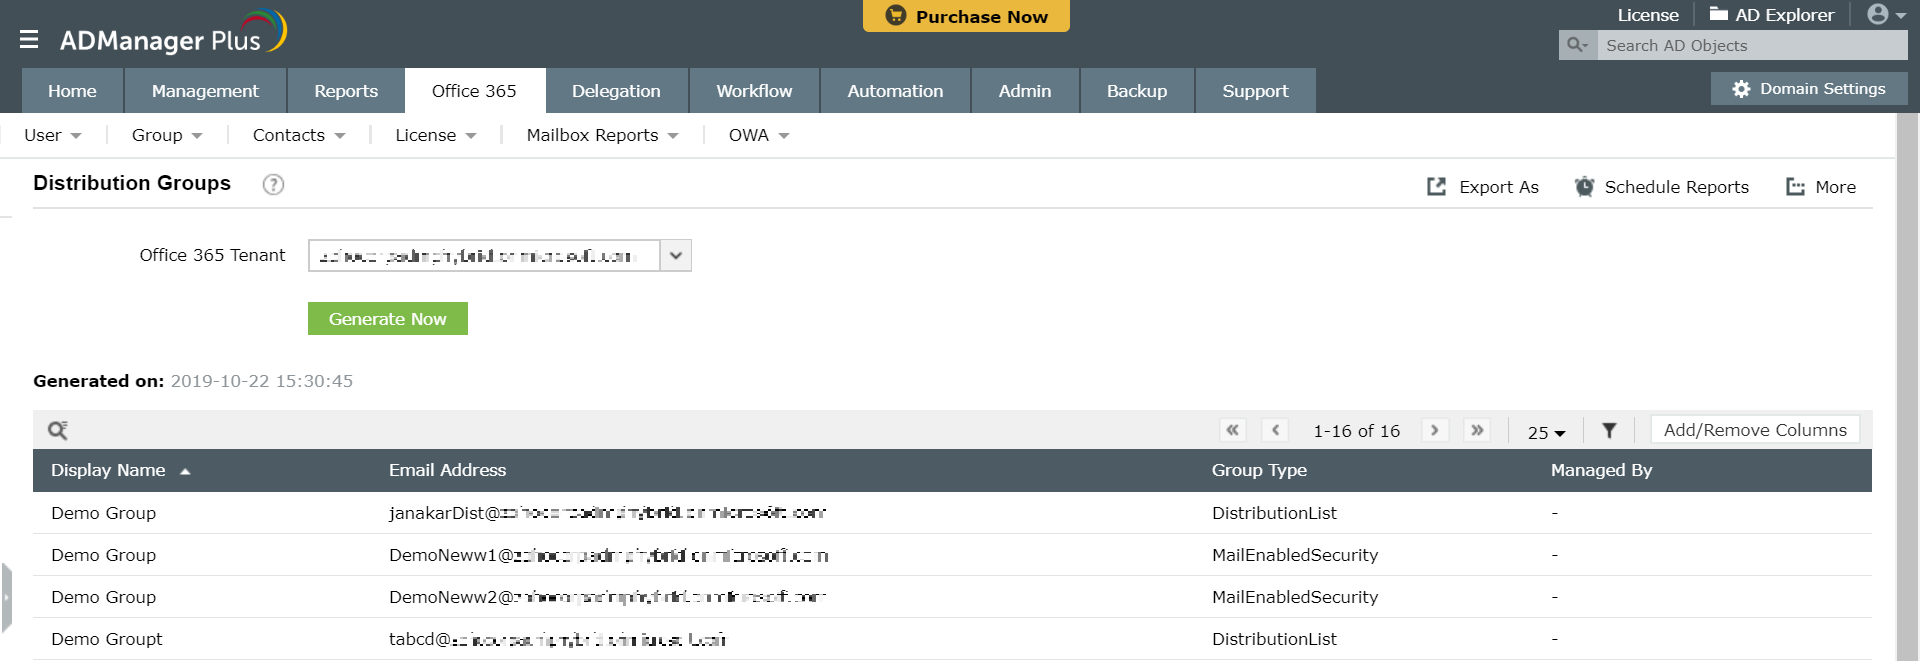Image resolution: width=1920 pixels, height=661 pixels.
Task: Click the filter funnel icon
Action: [1609, 430]
